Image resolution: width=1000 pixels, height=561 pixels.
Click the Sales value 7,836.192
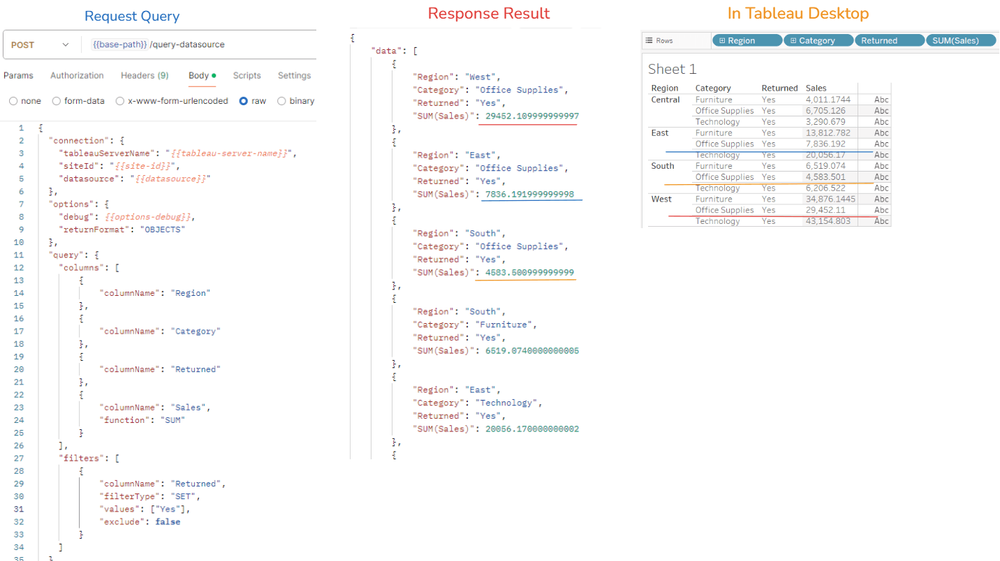(825, 143)
